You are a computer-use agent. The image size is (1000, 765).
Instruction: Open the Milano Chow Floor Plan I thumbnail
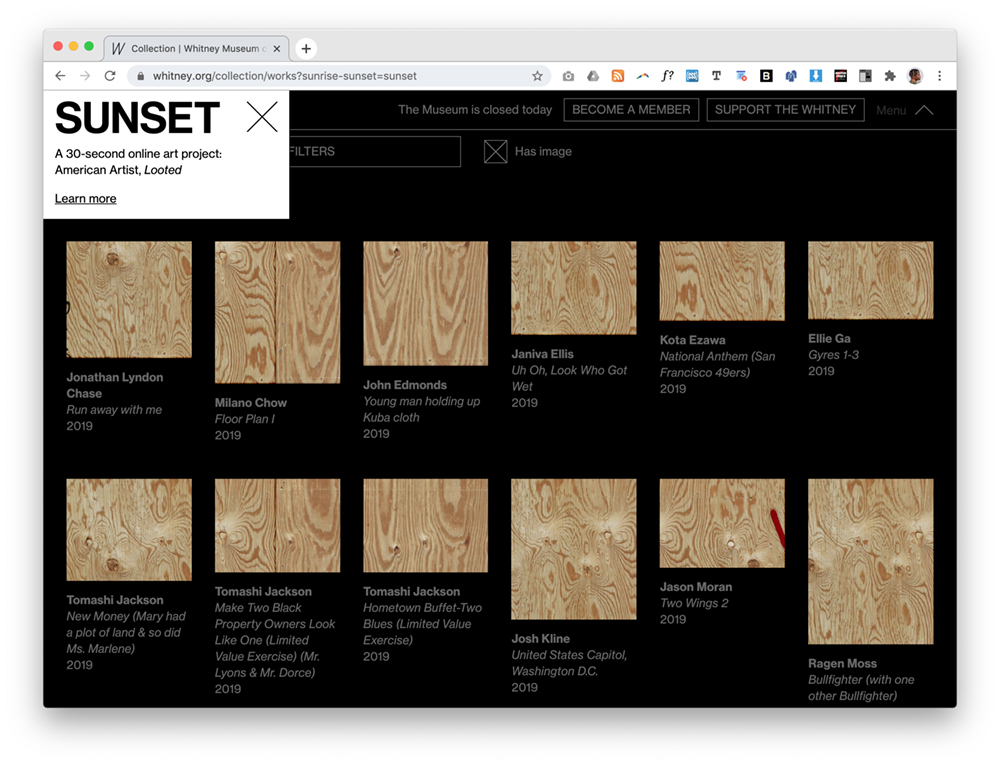(277, 312)
